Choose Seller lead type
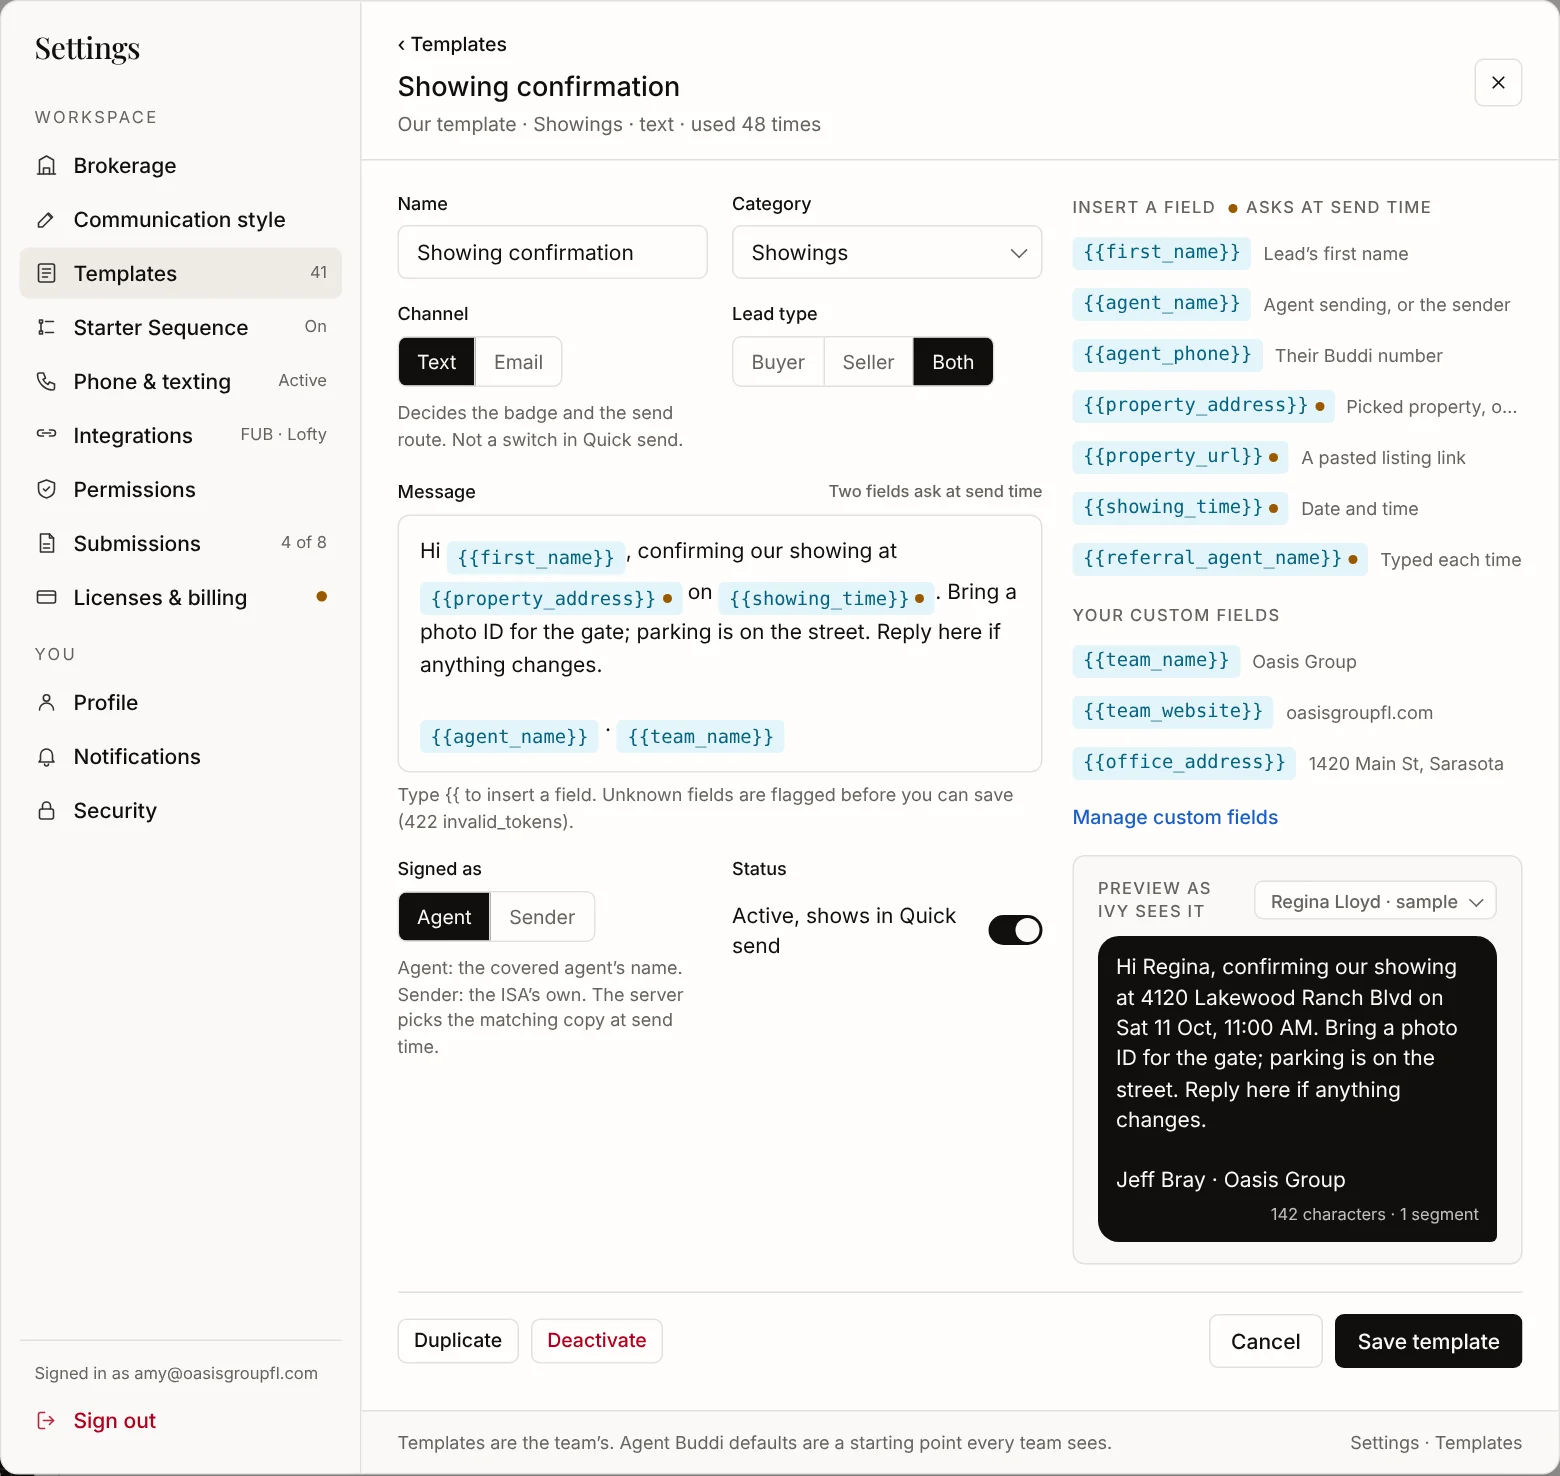 868,362
